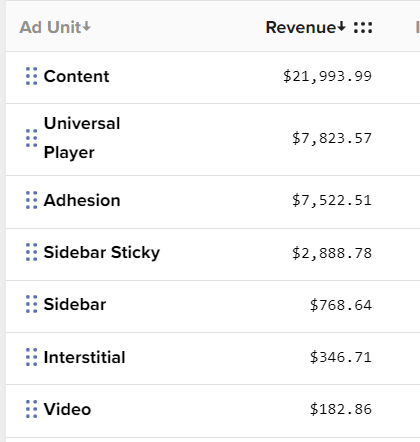Click the drag handle beside Video

[32, 409]
